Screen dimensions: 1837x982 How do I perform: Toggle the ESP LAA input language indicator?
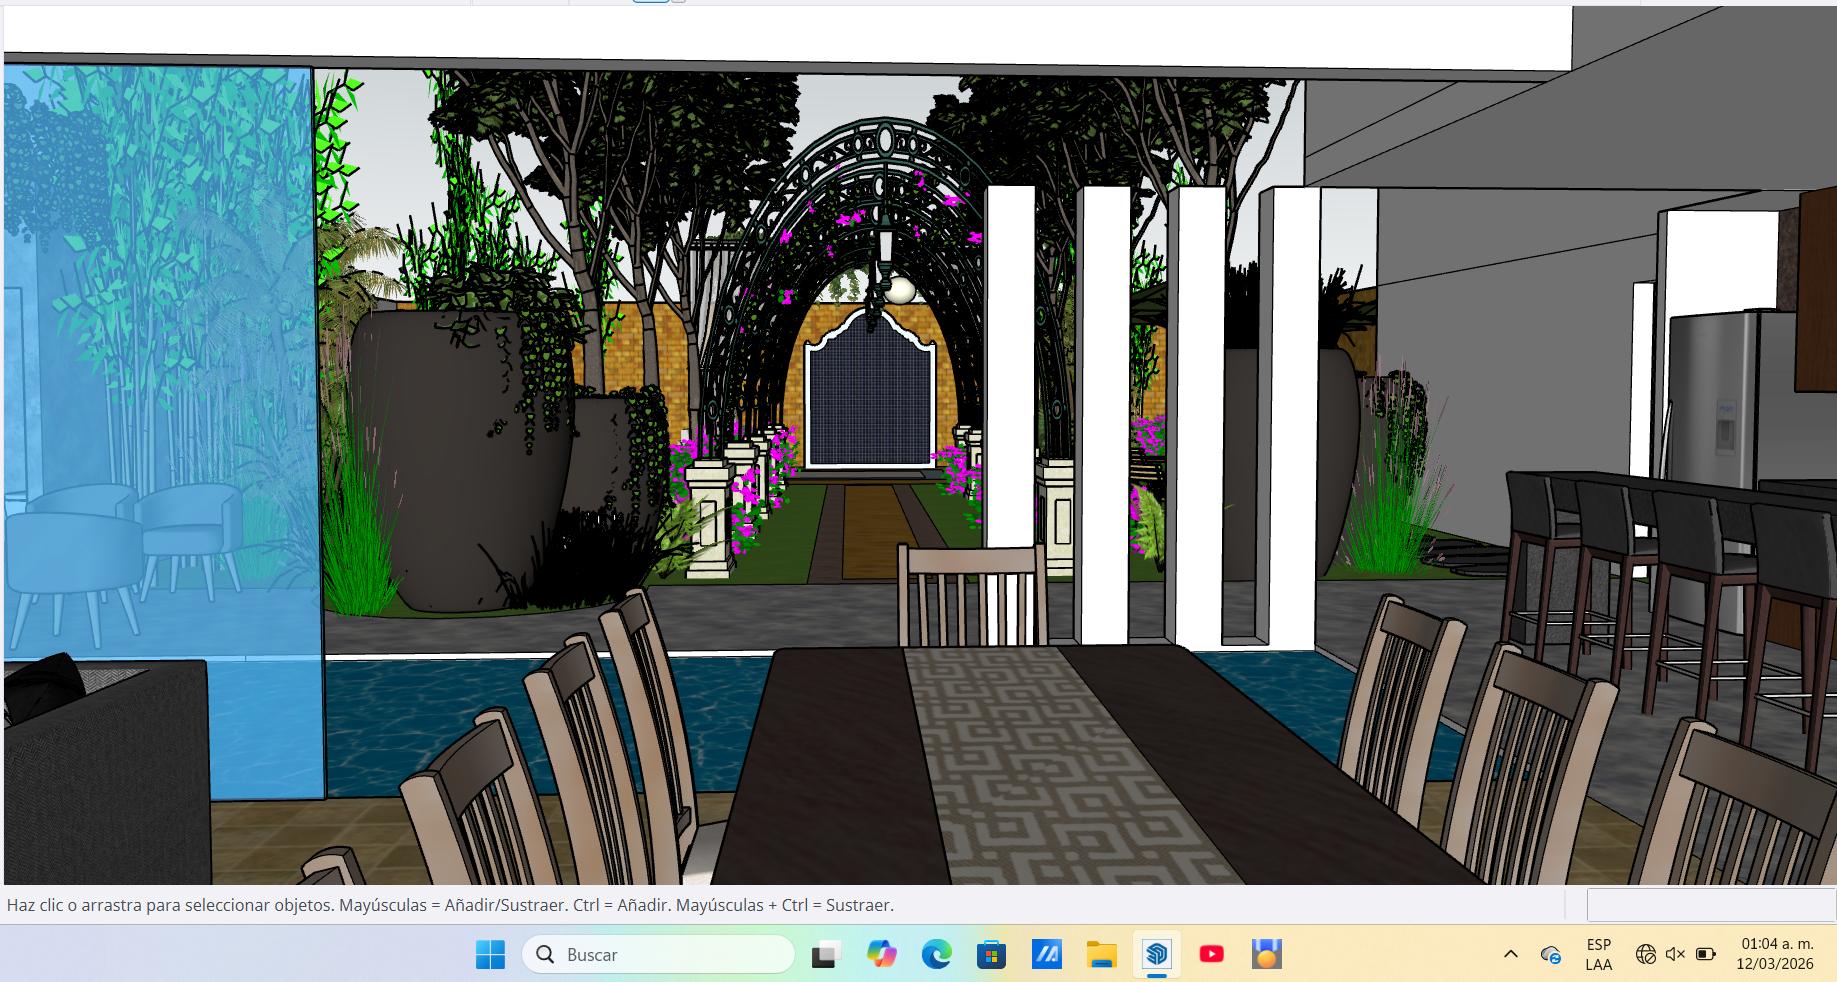click(1598, 955)
